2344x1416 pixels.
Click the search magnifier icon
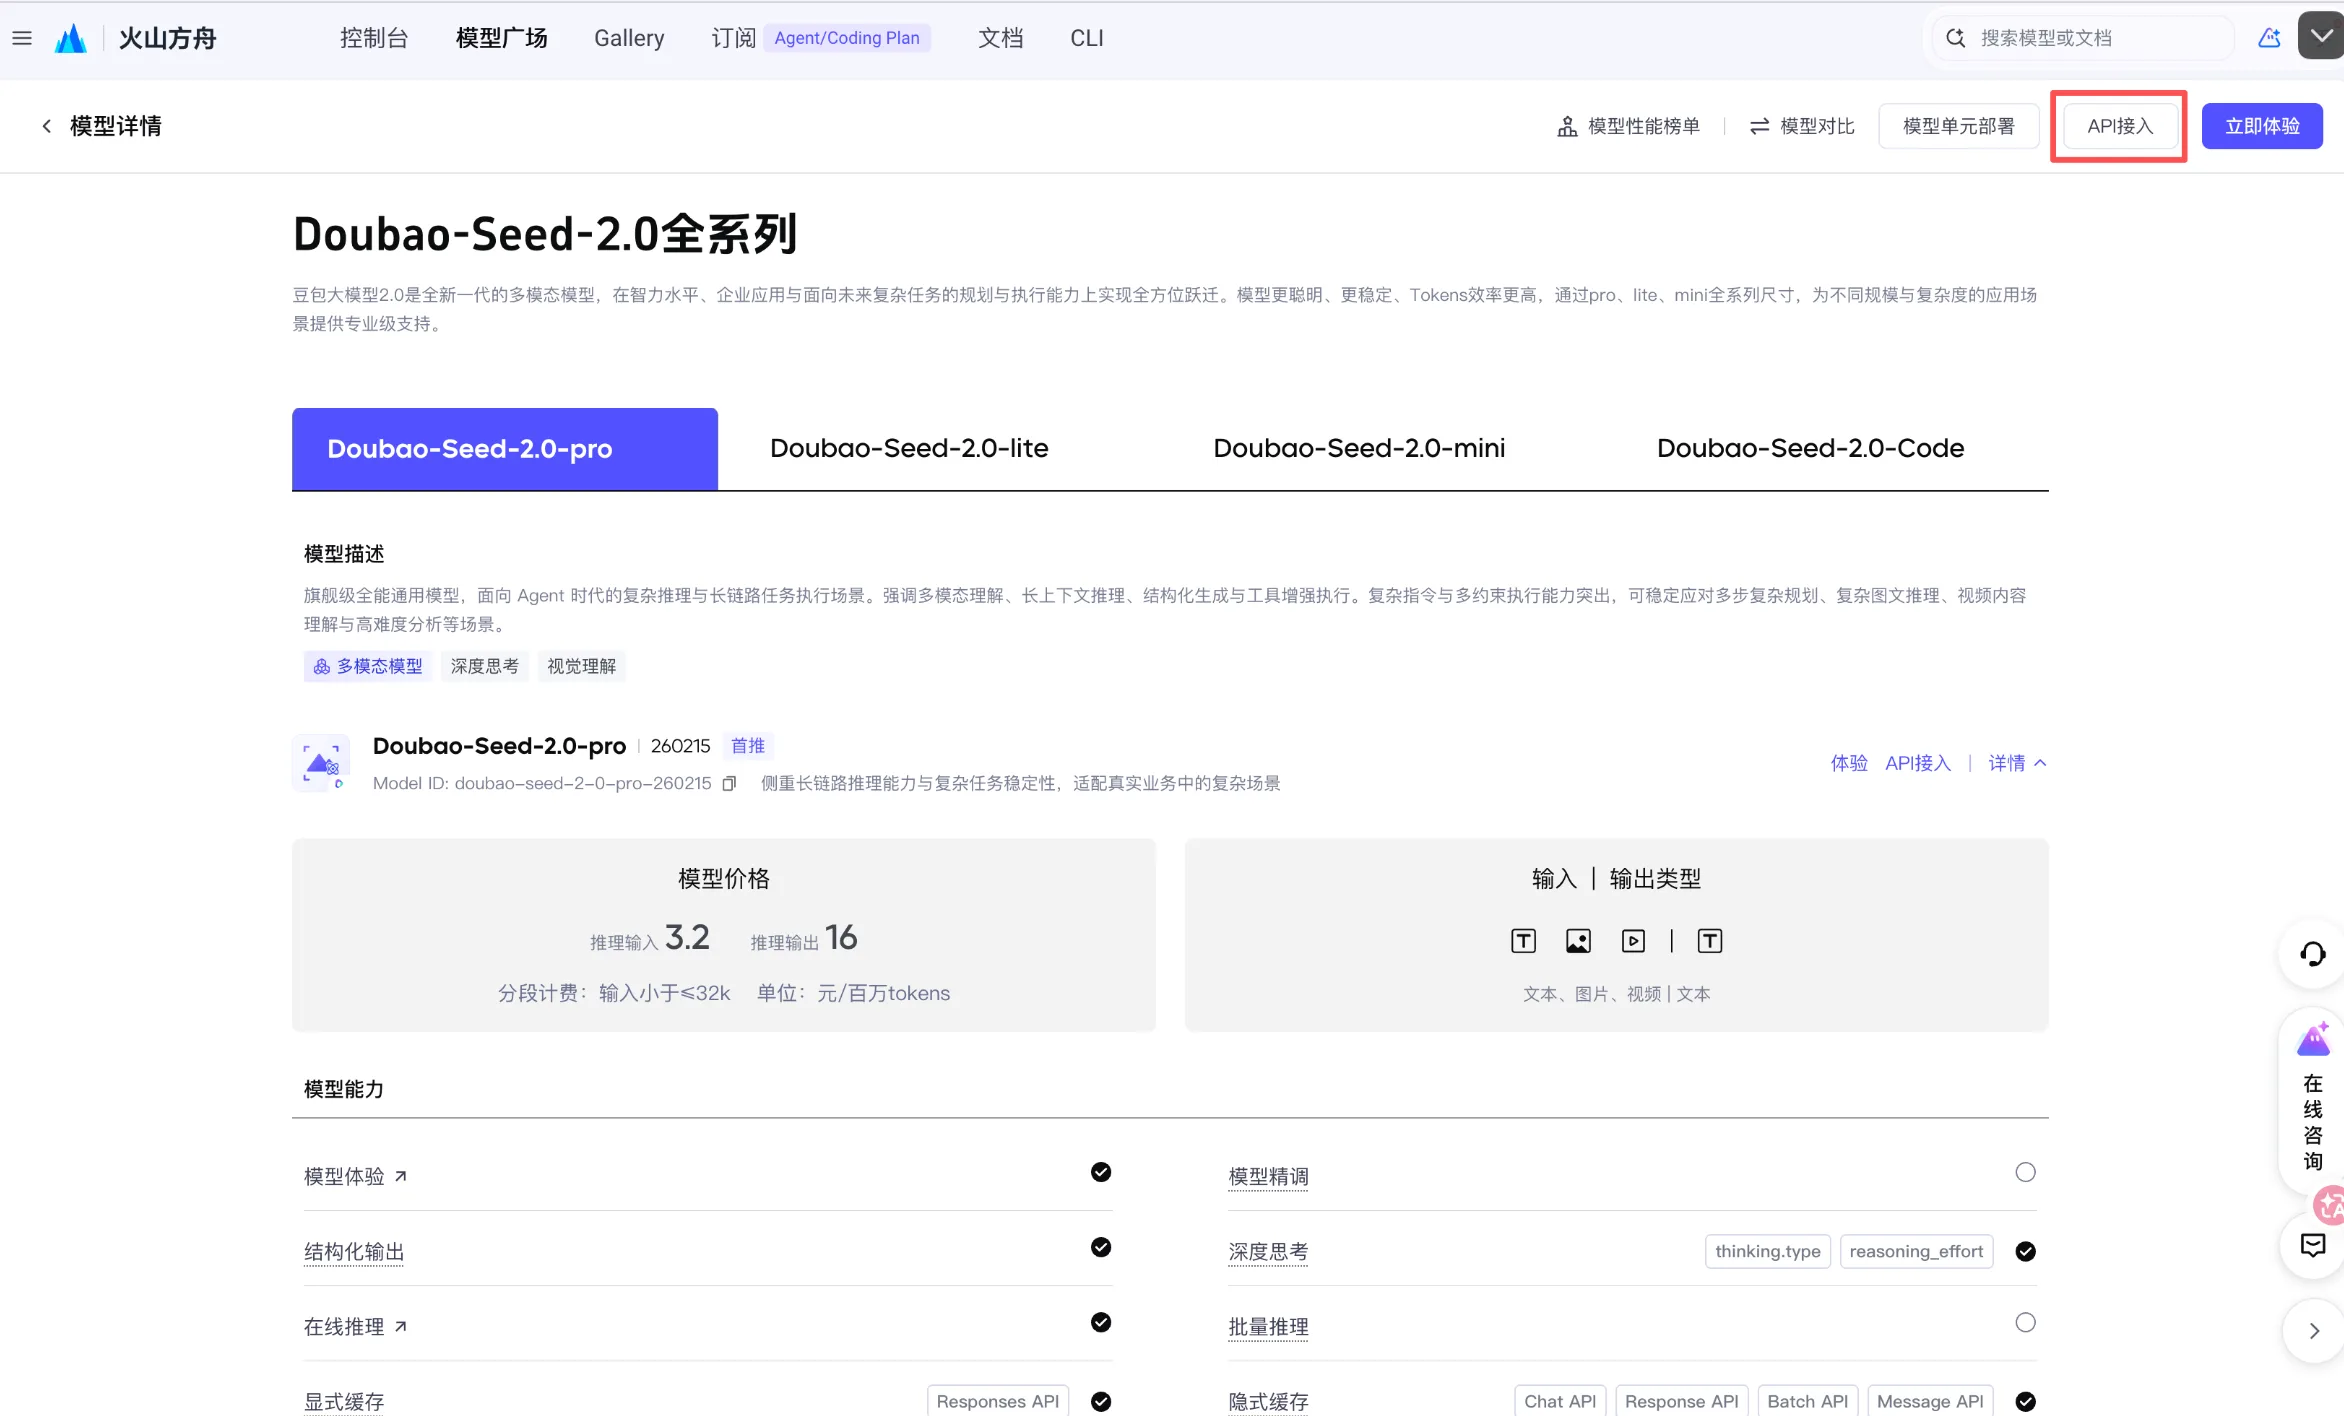(x=1956, y=38)
